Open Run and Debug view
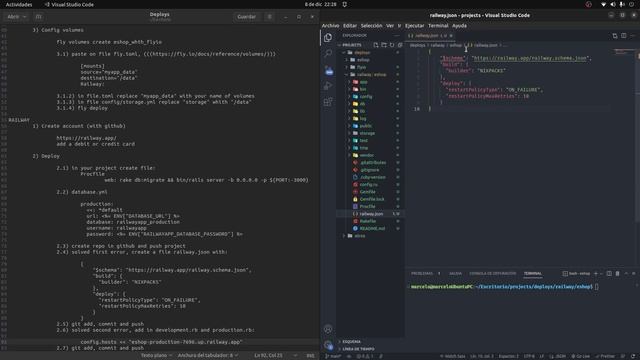The height and width of the screenshot is (360, 640). point(328,86)
